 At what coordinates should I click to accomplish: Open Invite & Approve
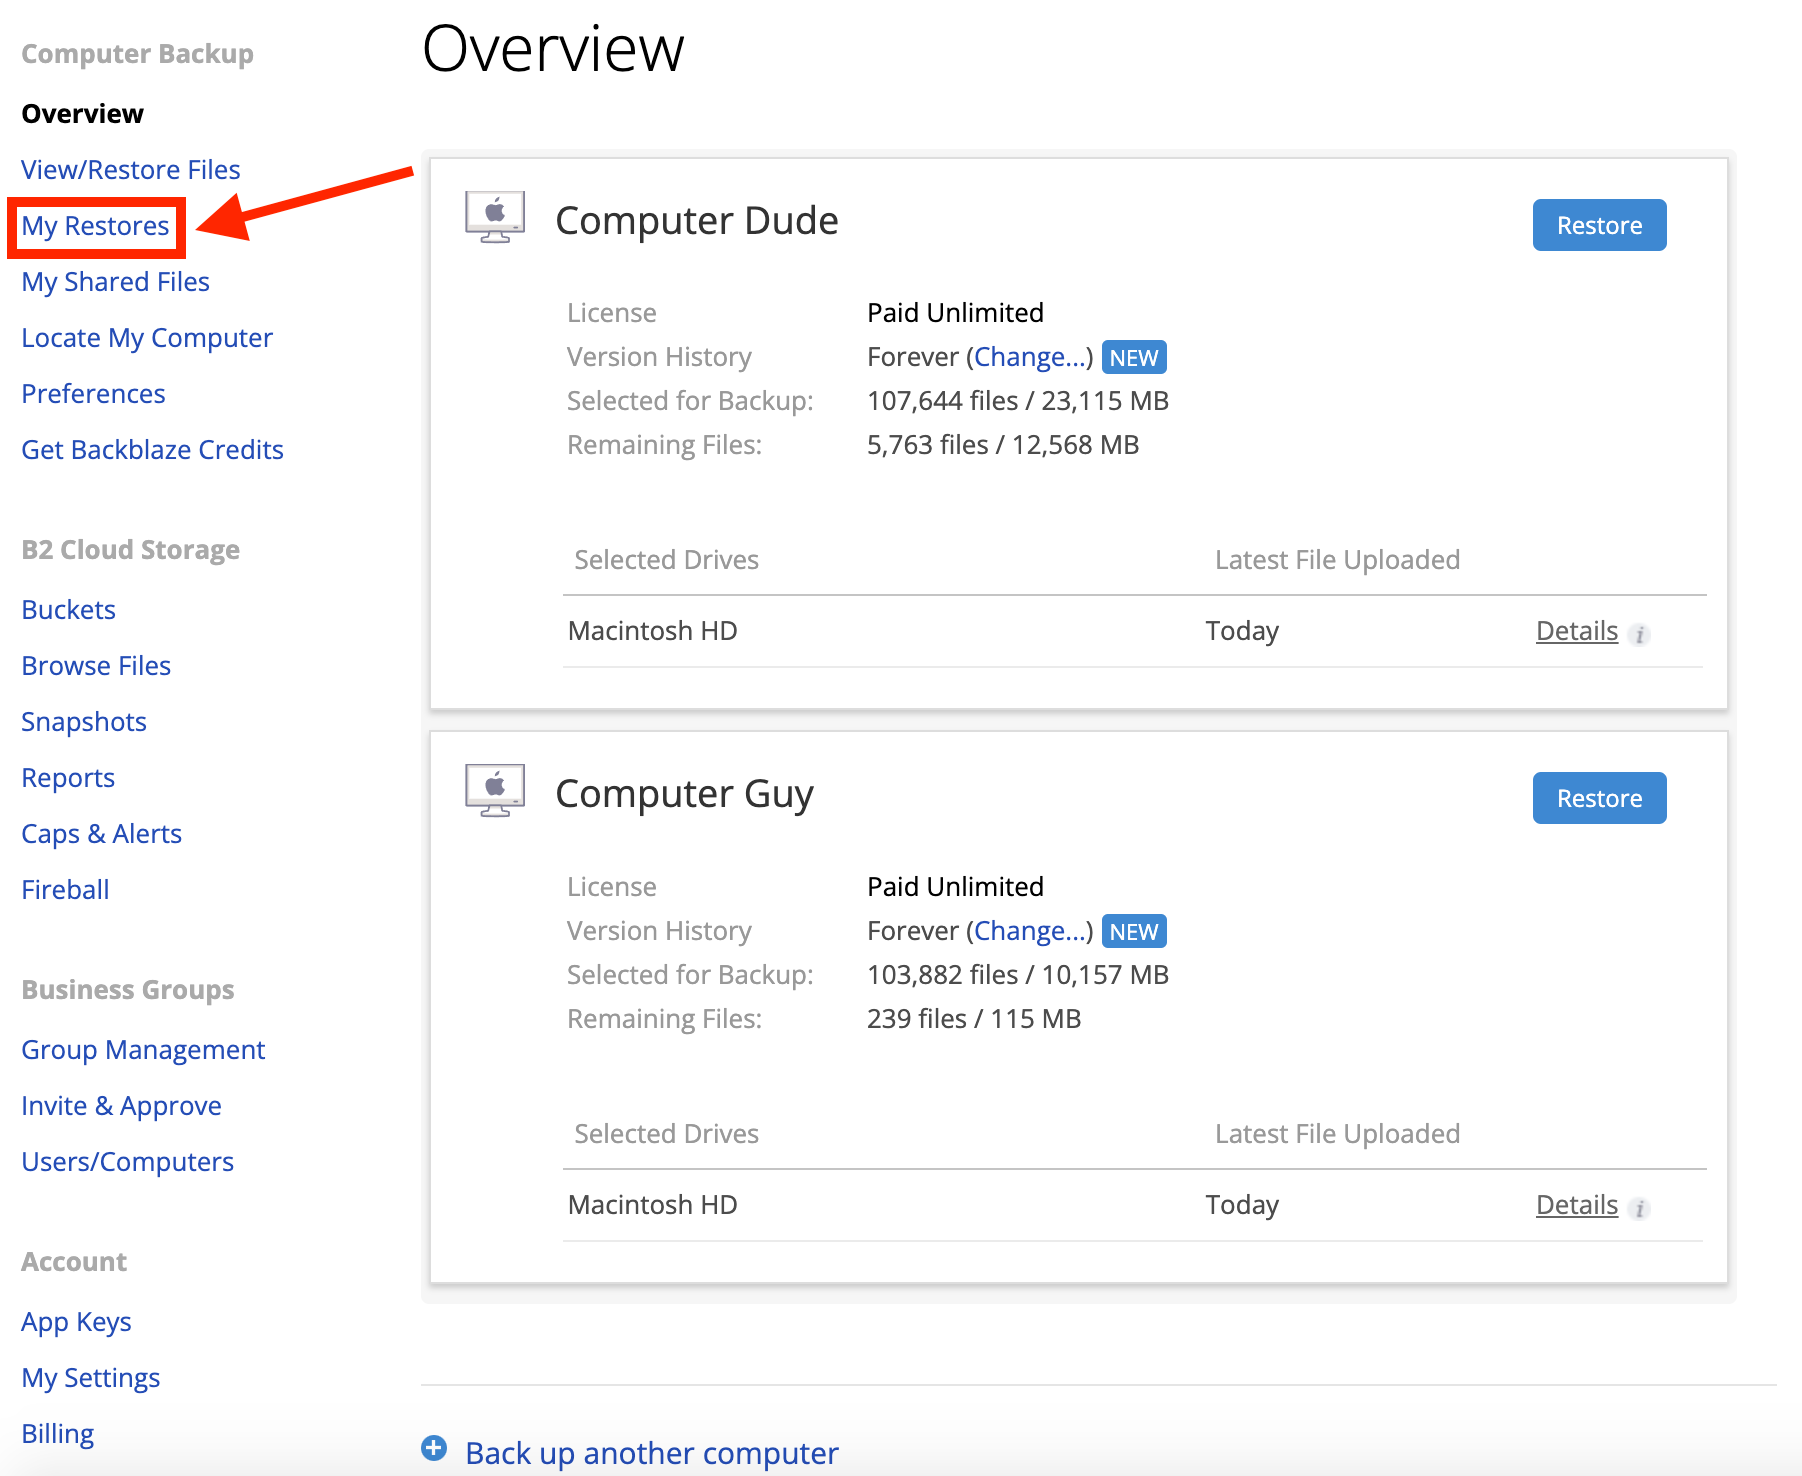pos(122,1106)
